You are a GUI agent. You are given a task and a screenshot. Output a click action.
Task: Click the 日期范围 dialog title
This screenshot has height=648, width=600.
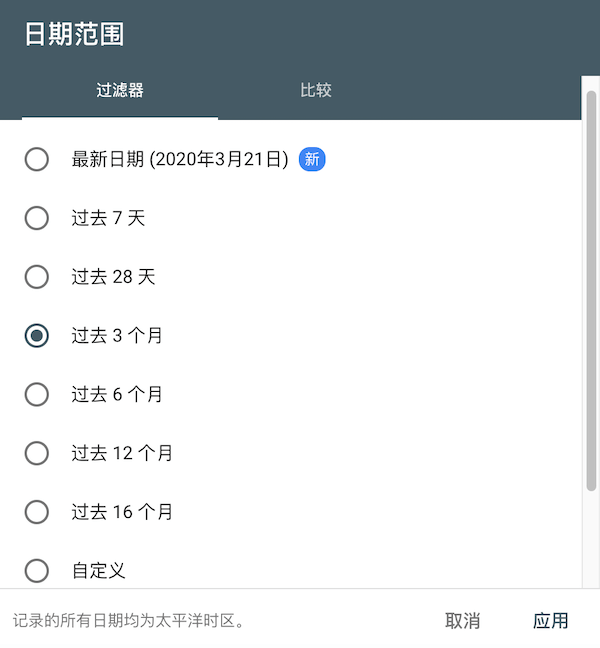(x=74, y=34)
